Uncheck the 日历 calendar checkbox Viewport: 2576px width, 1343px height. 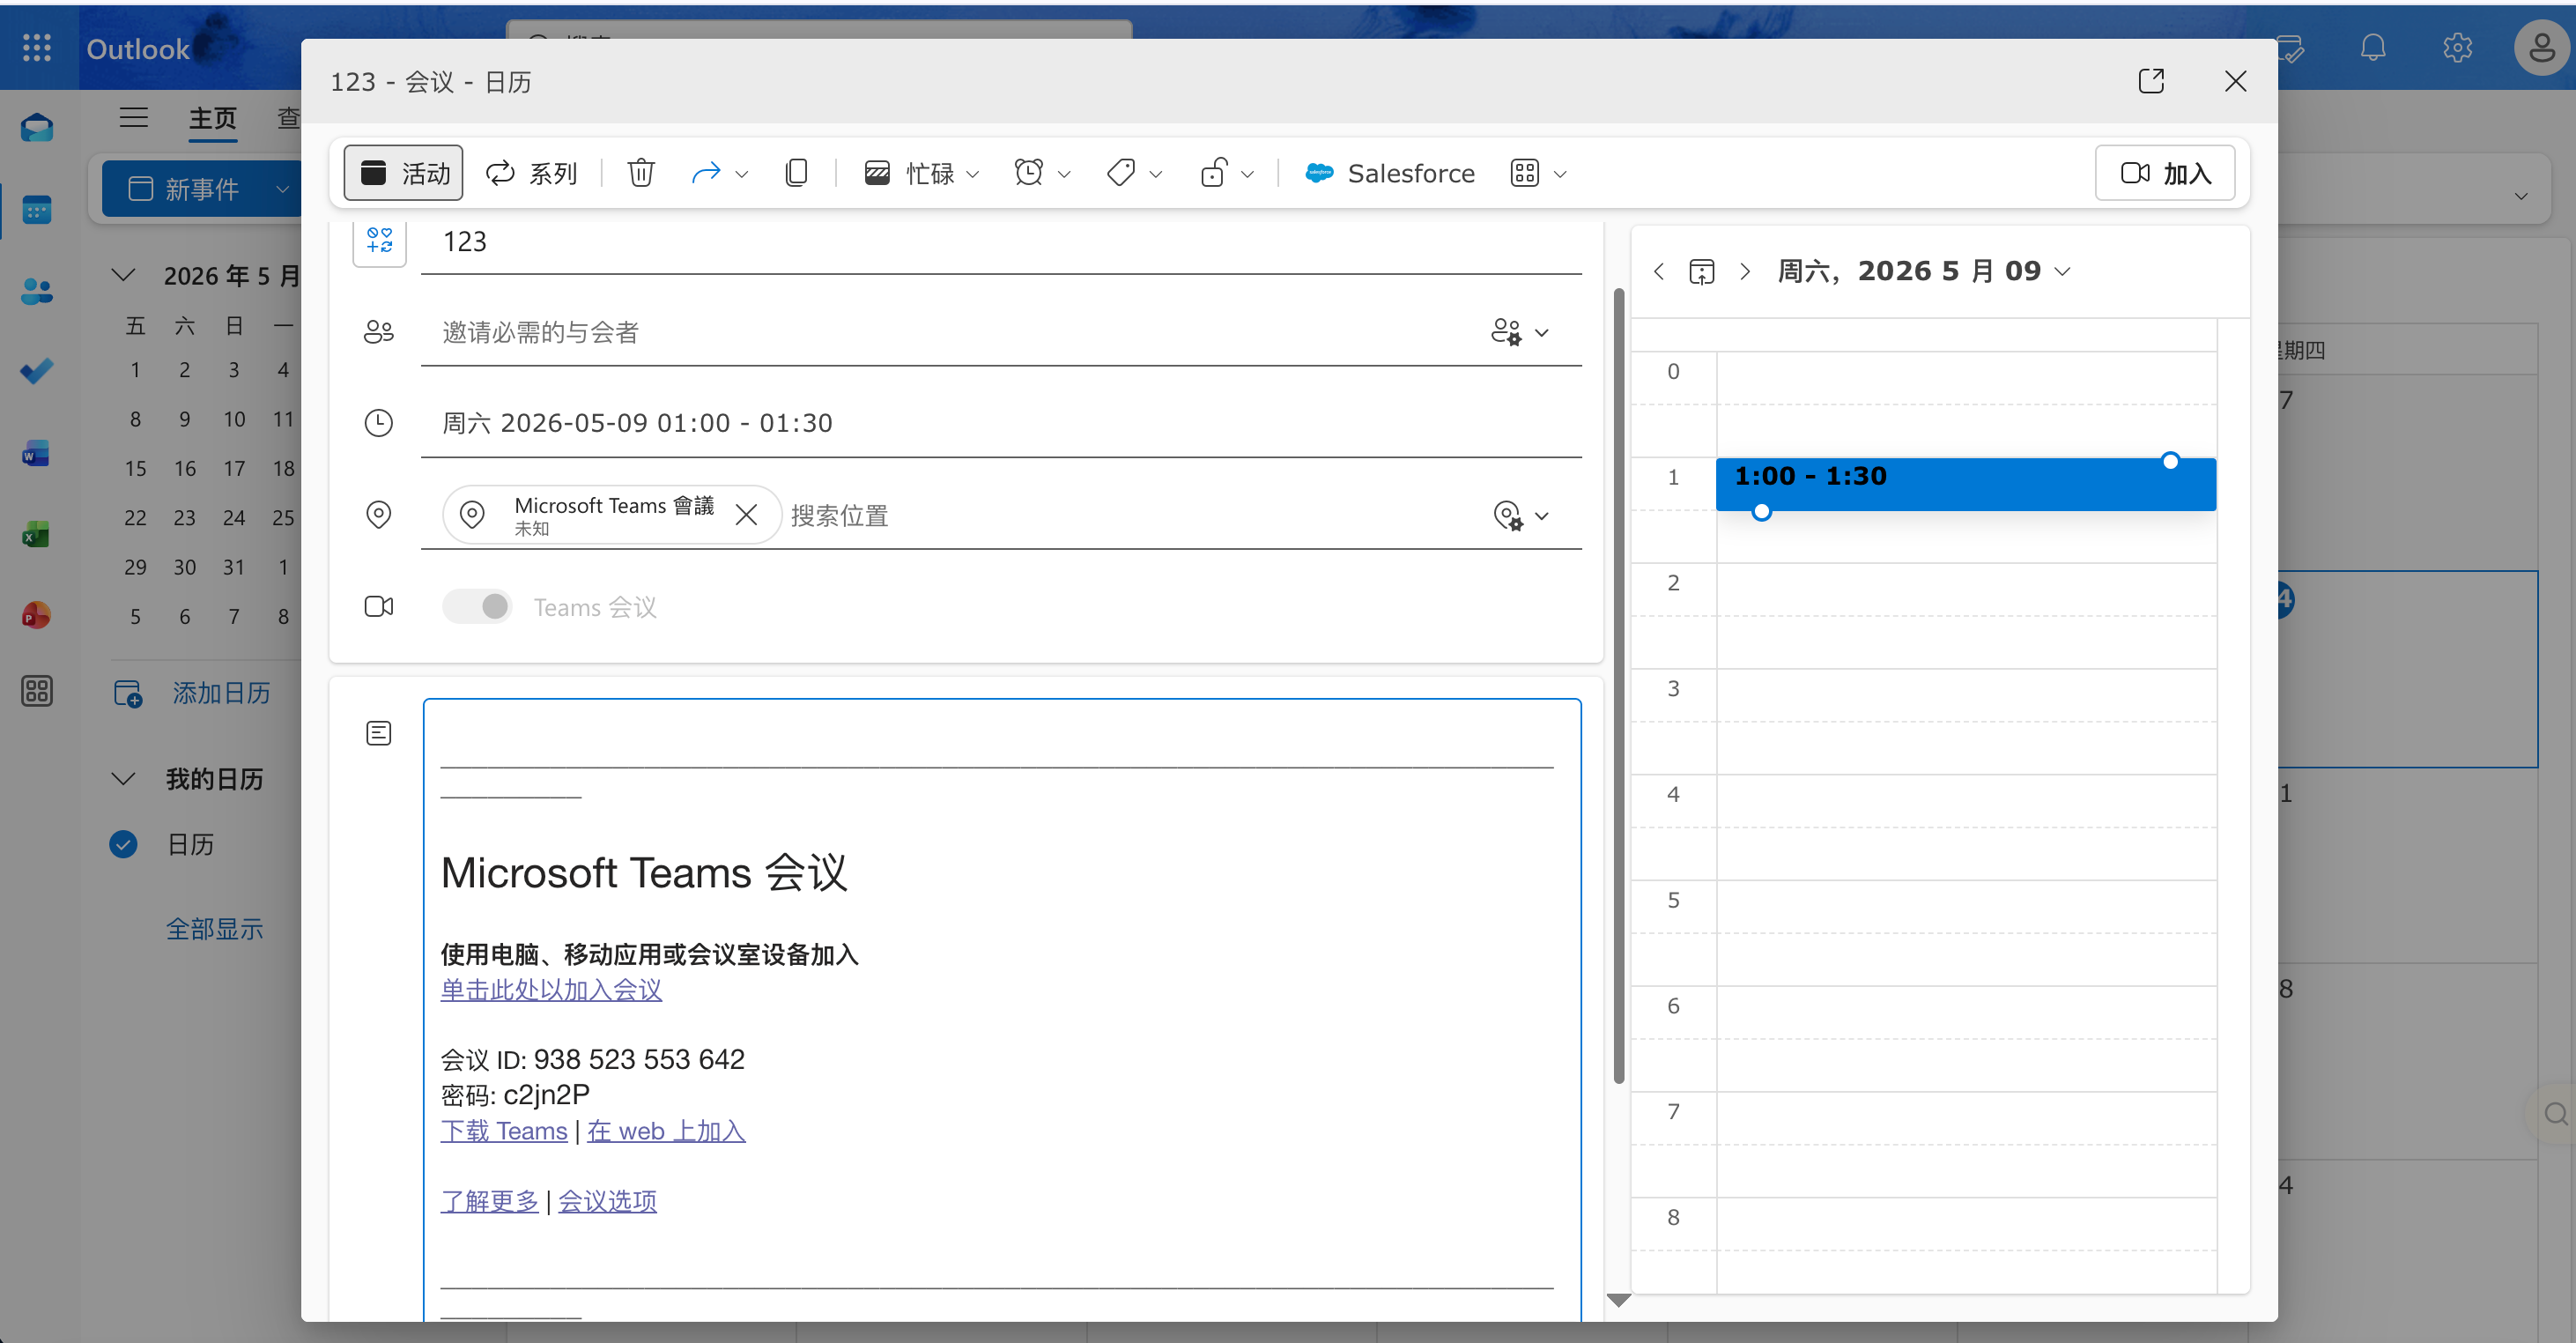(123, 845)
